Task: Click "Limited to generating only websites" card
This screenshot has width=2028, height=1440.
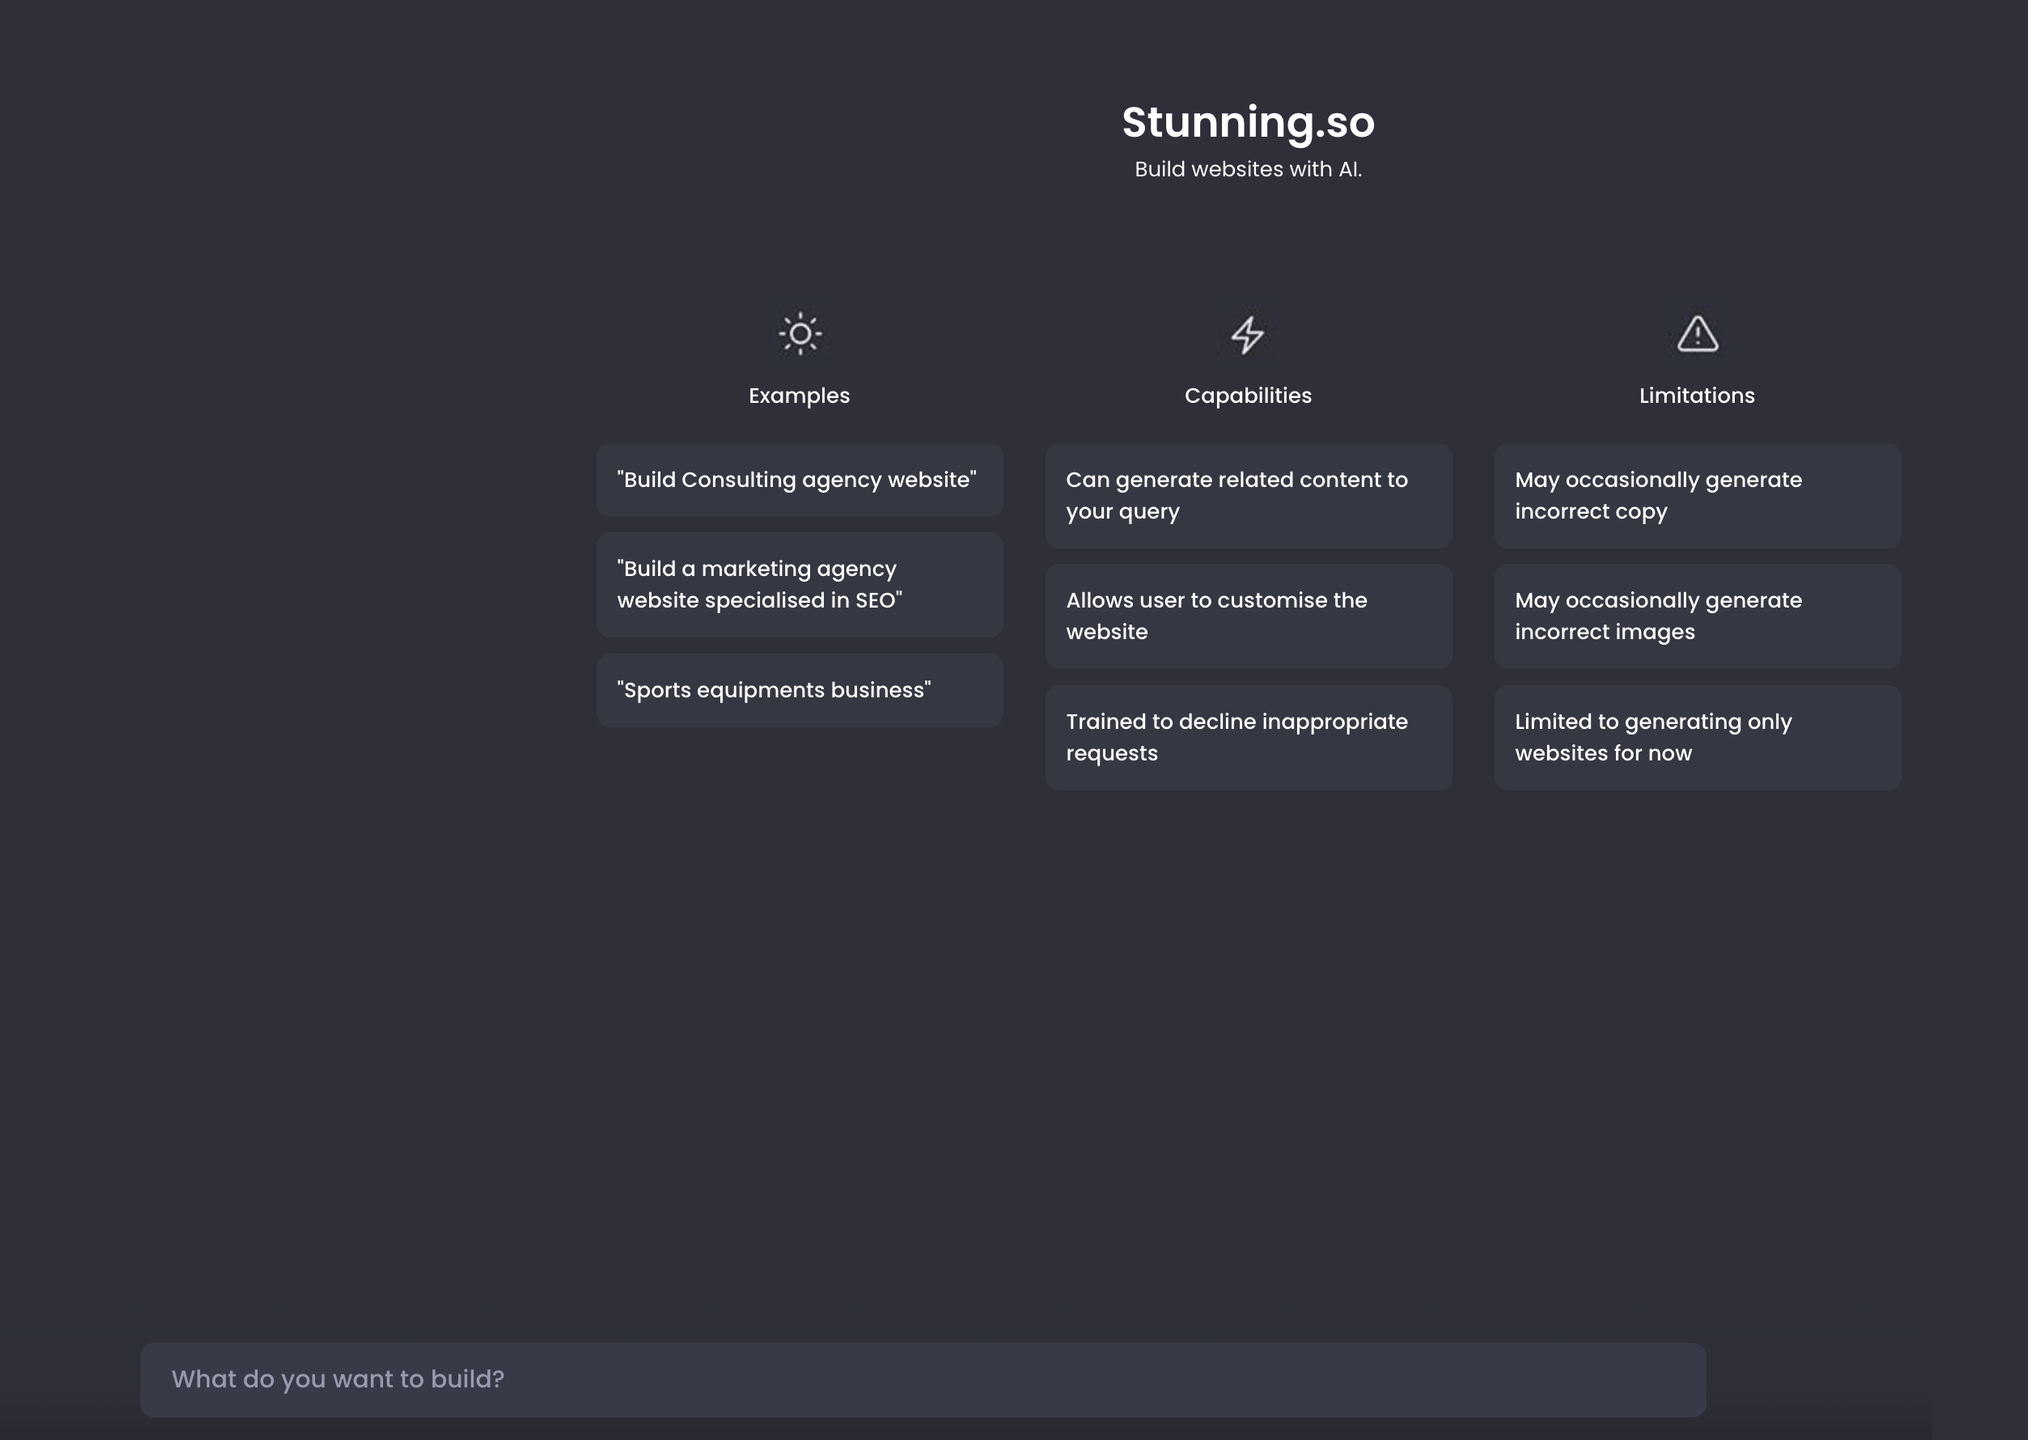Action: [x=1696, y=737]
